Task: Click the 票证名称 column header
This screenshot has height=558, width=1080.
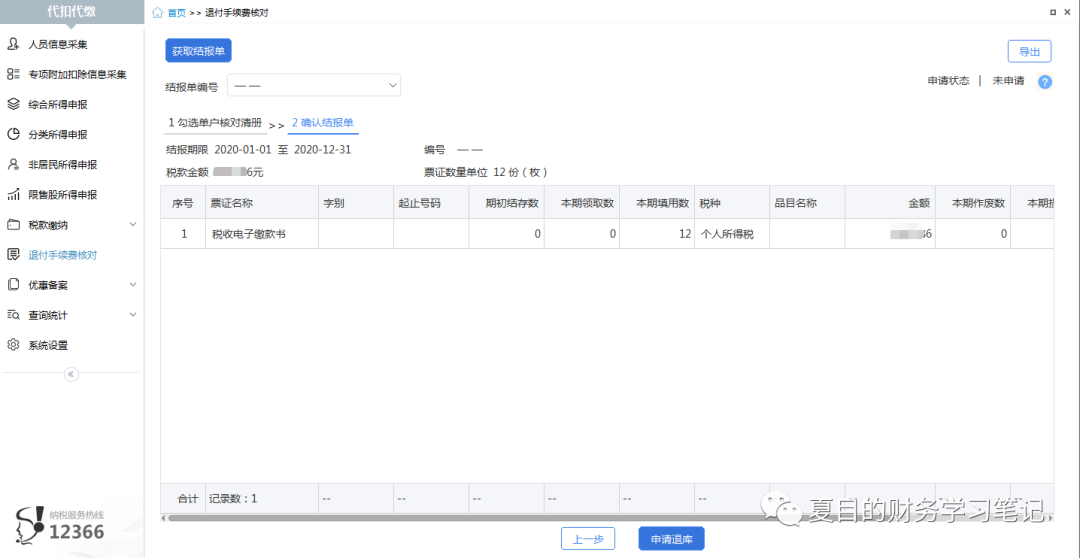Action: tap(262, 203)
